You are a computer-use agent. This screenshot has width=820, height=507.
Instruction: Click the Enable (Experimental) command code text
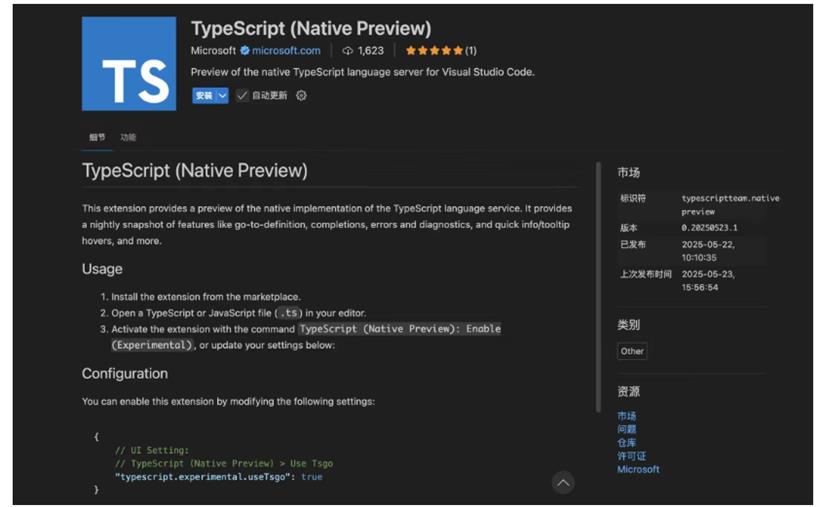306,337
